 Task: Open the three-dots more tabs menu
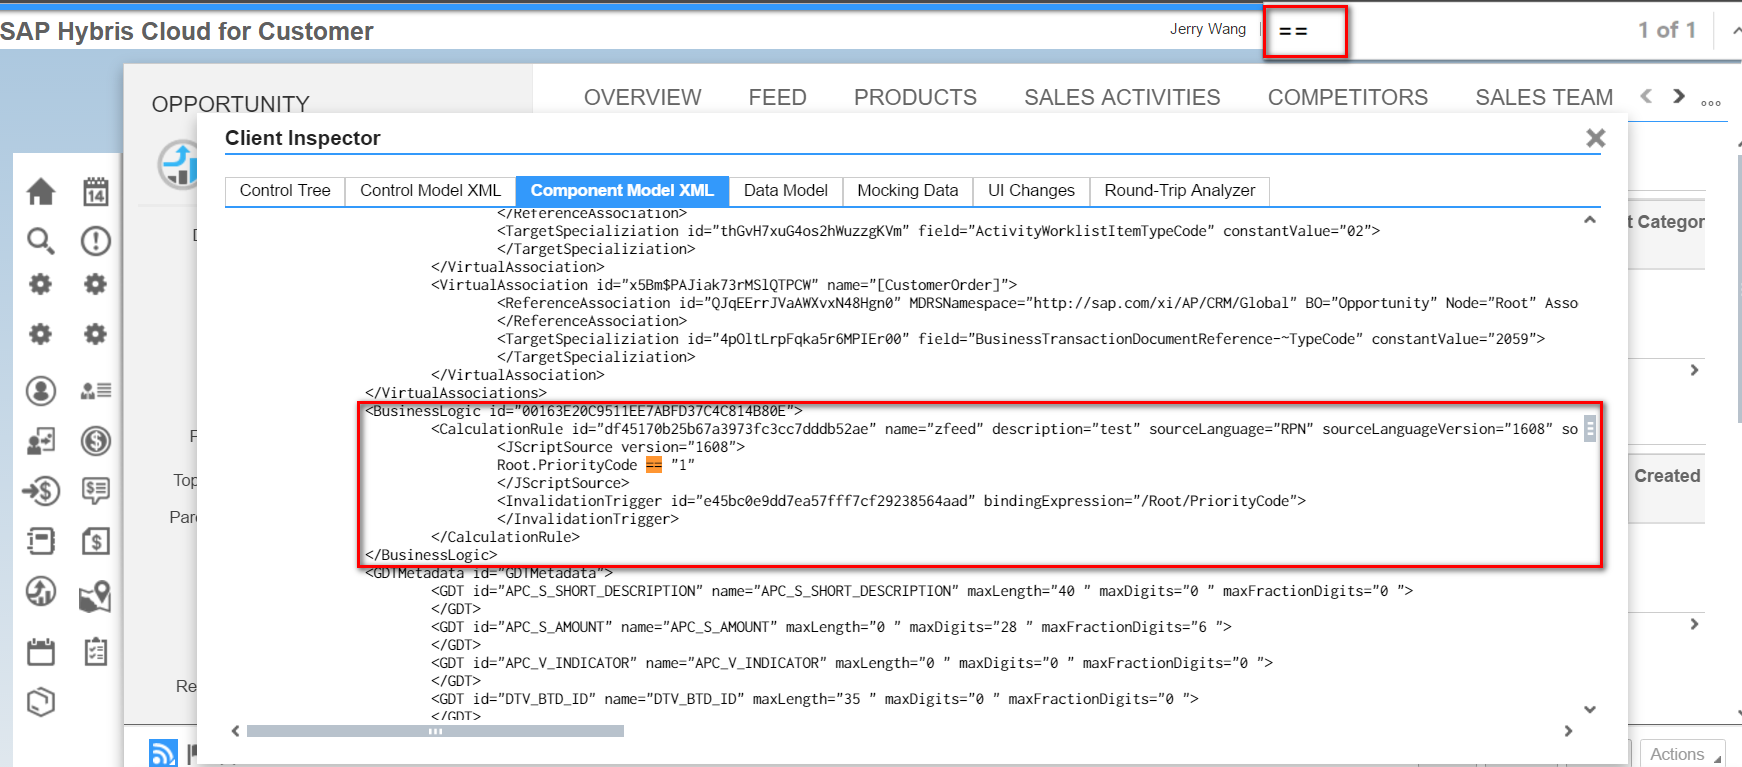point(1711,103)
